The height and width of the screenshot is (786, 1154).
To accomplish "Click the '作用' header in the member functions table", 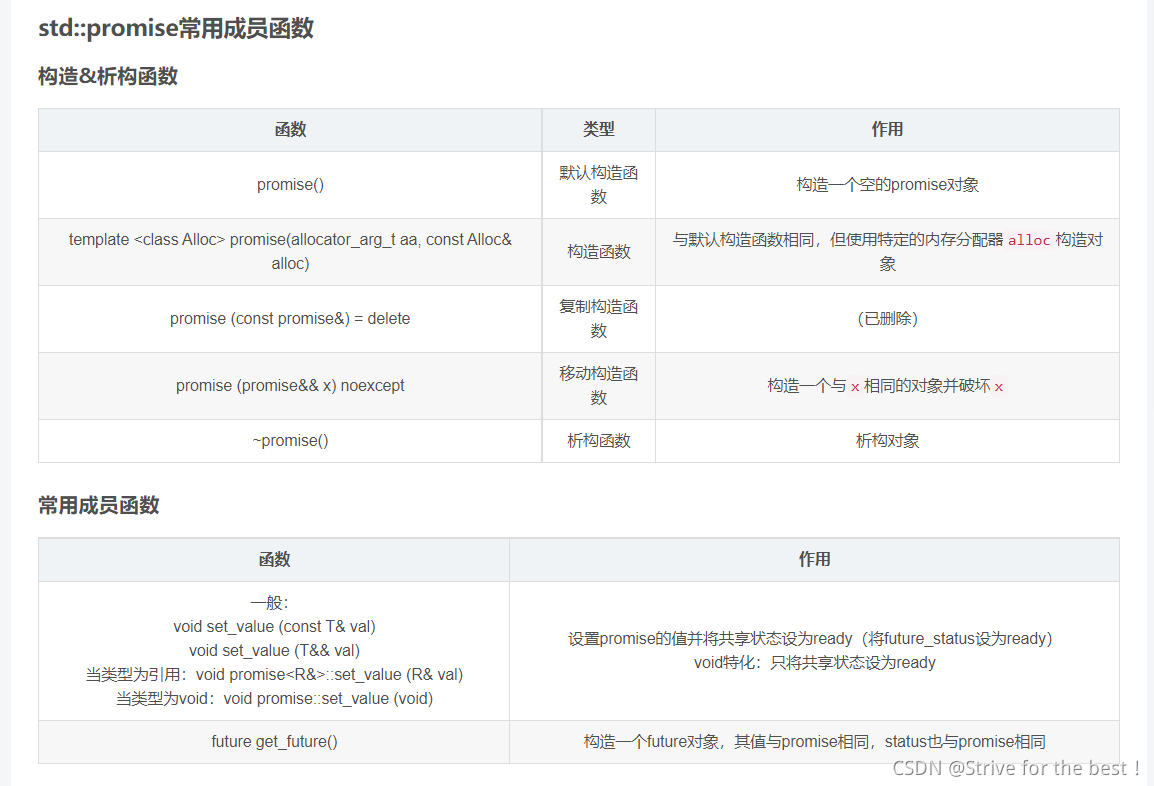I will click(814, 559).
